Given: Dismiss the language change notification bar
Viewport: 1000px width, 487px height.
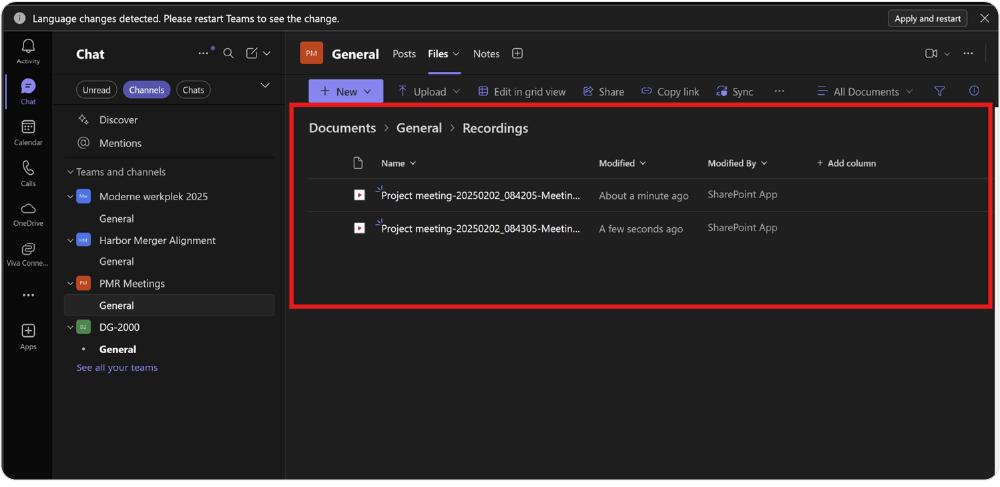Looking at the screenshot, I should [x=984, y=18].
